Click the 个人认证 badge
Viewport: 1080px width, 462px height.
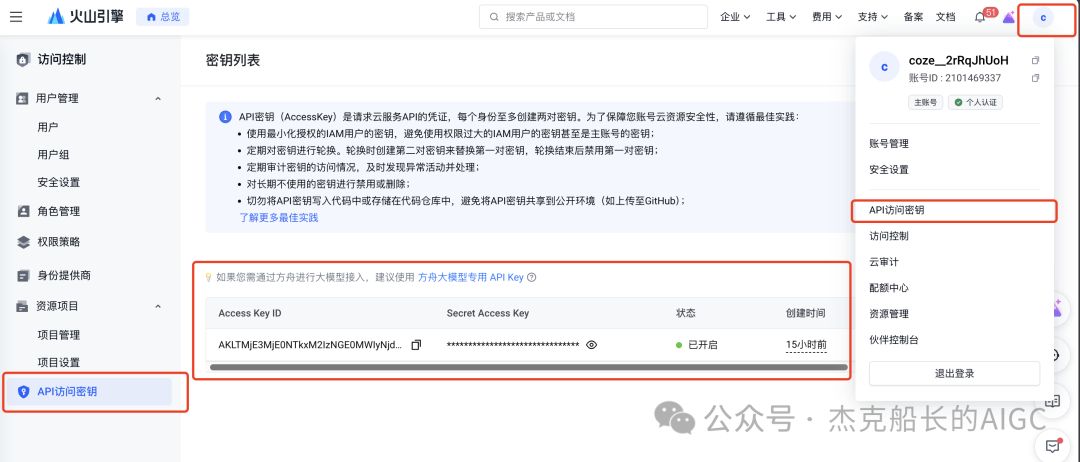[x=975, y=103]
